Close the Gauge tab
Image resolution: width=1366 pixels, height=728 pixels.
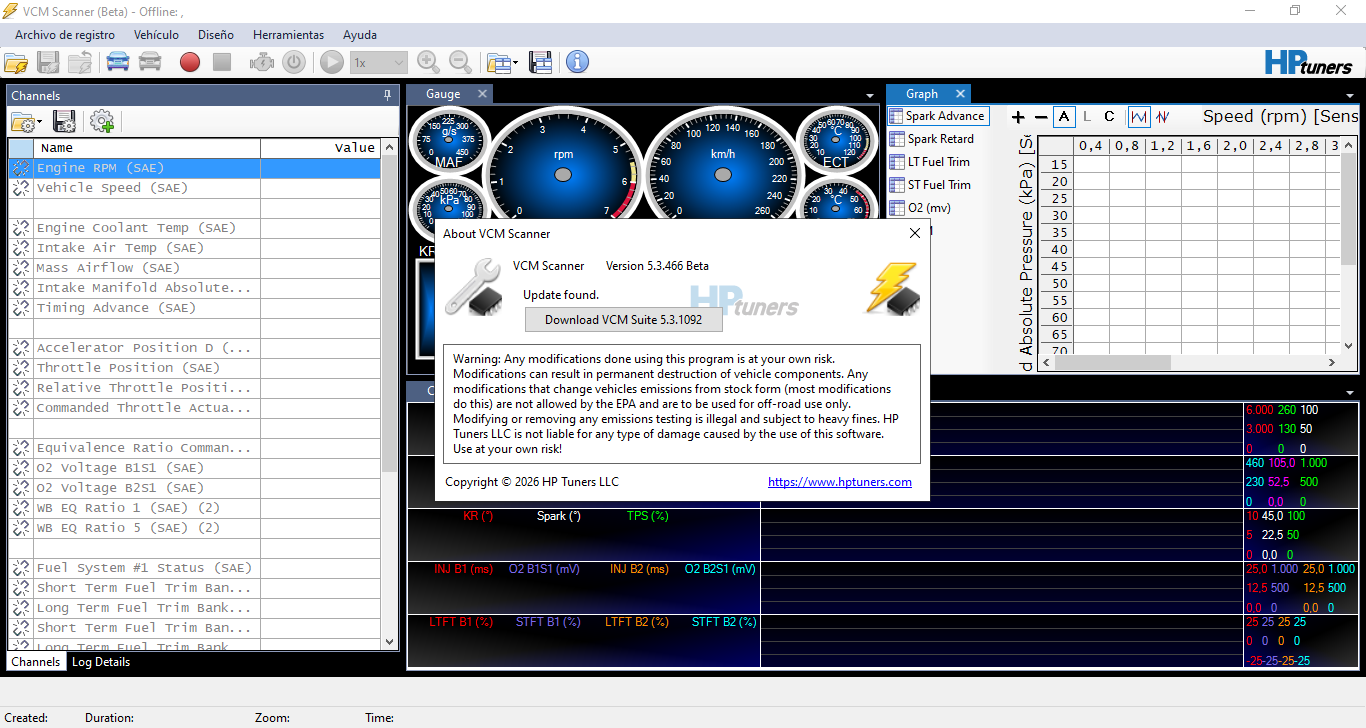click(482, 94)
